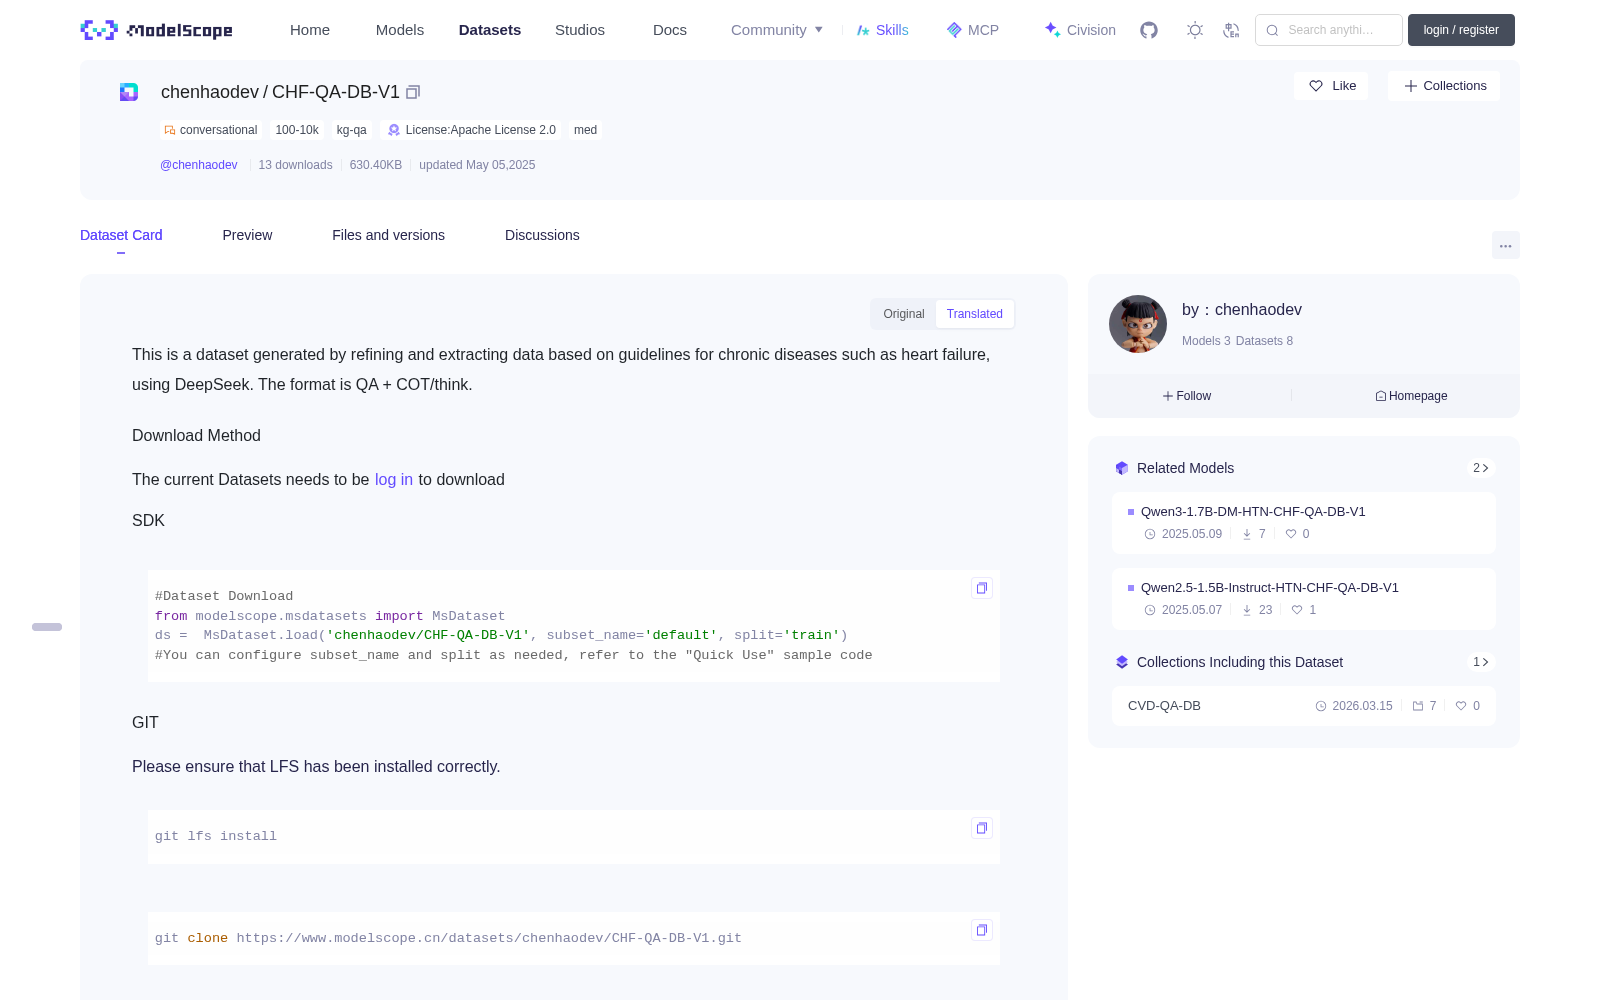1600x1000 pixels.
Task: Click the Collections Including this Dataset stack icon
Action: point(1122,662)
